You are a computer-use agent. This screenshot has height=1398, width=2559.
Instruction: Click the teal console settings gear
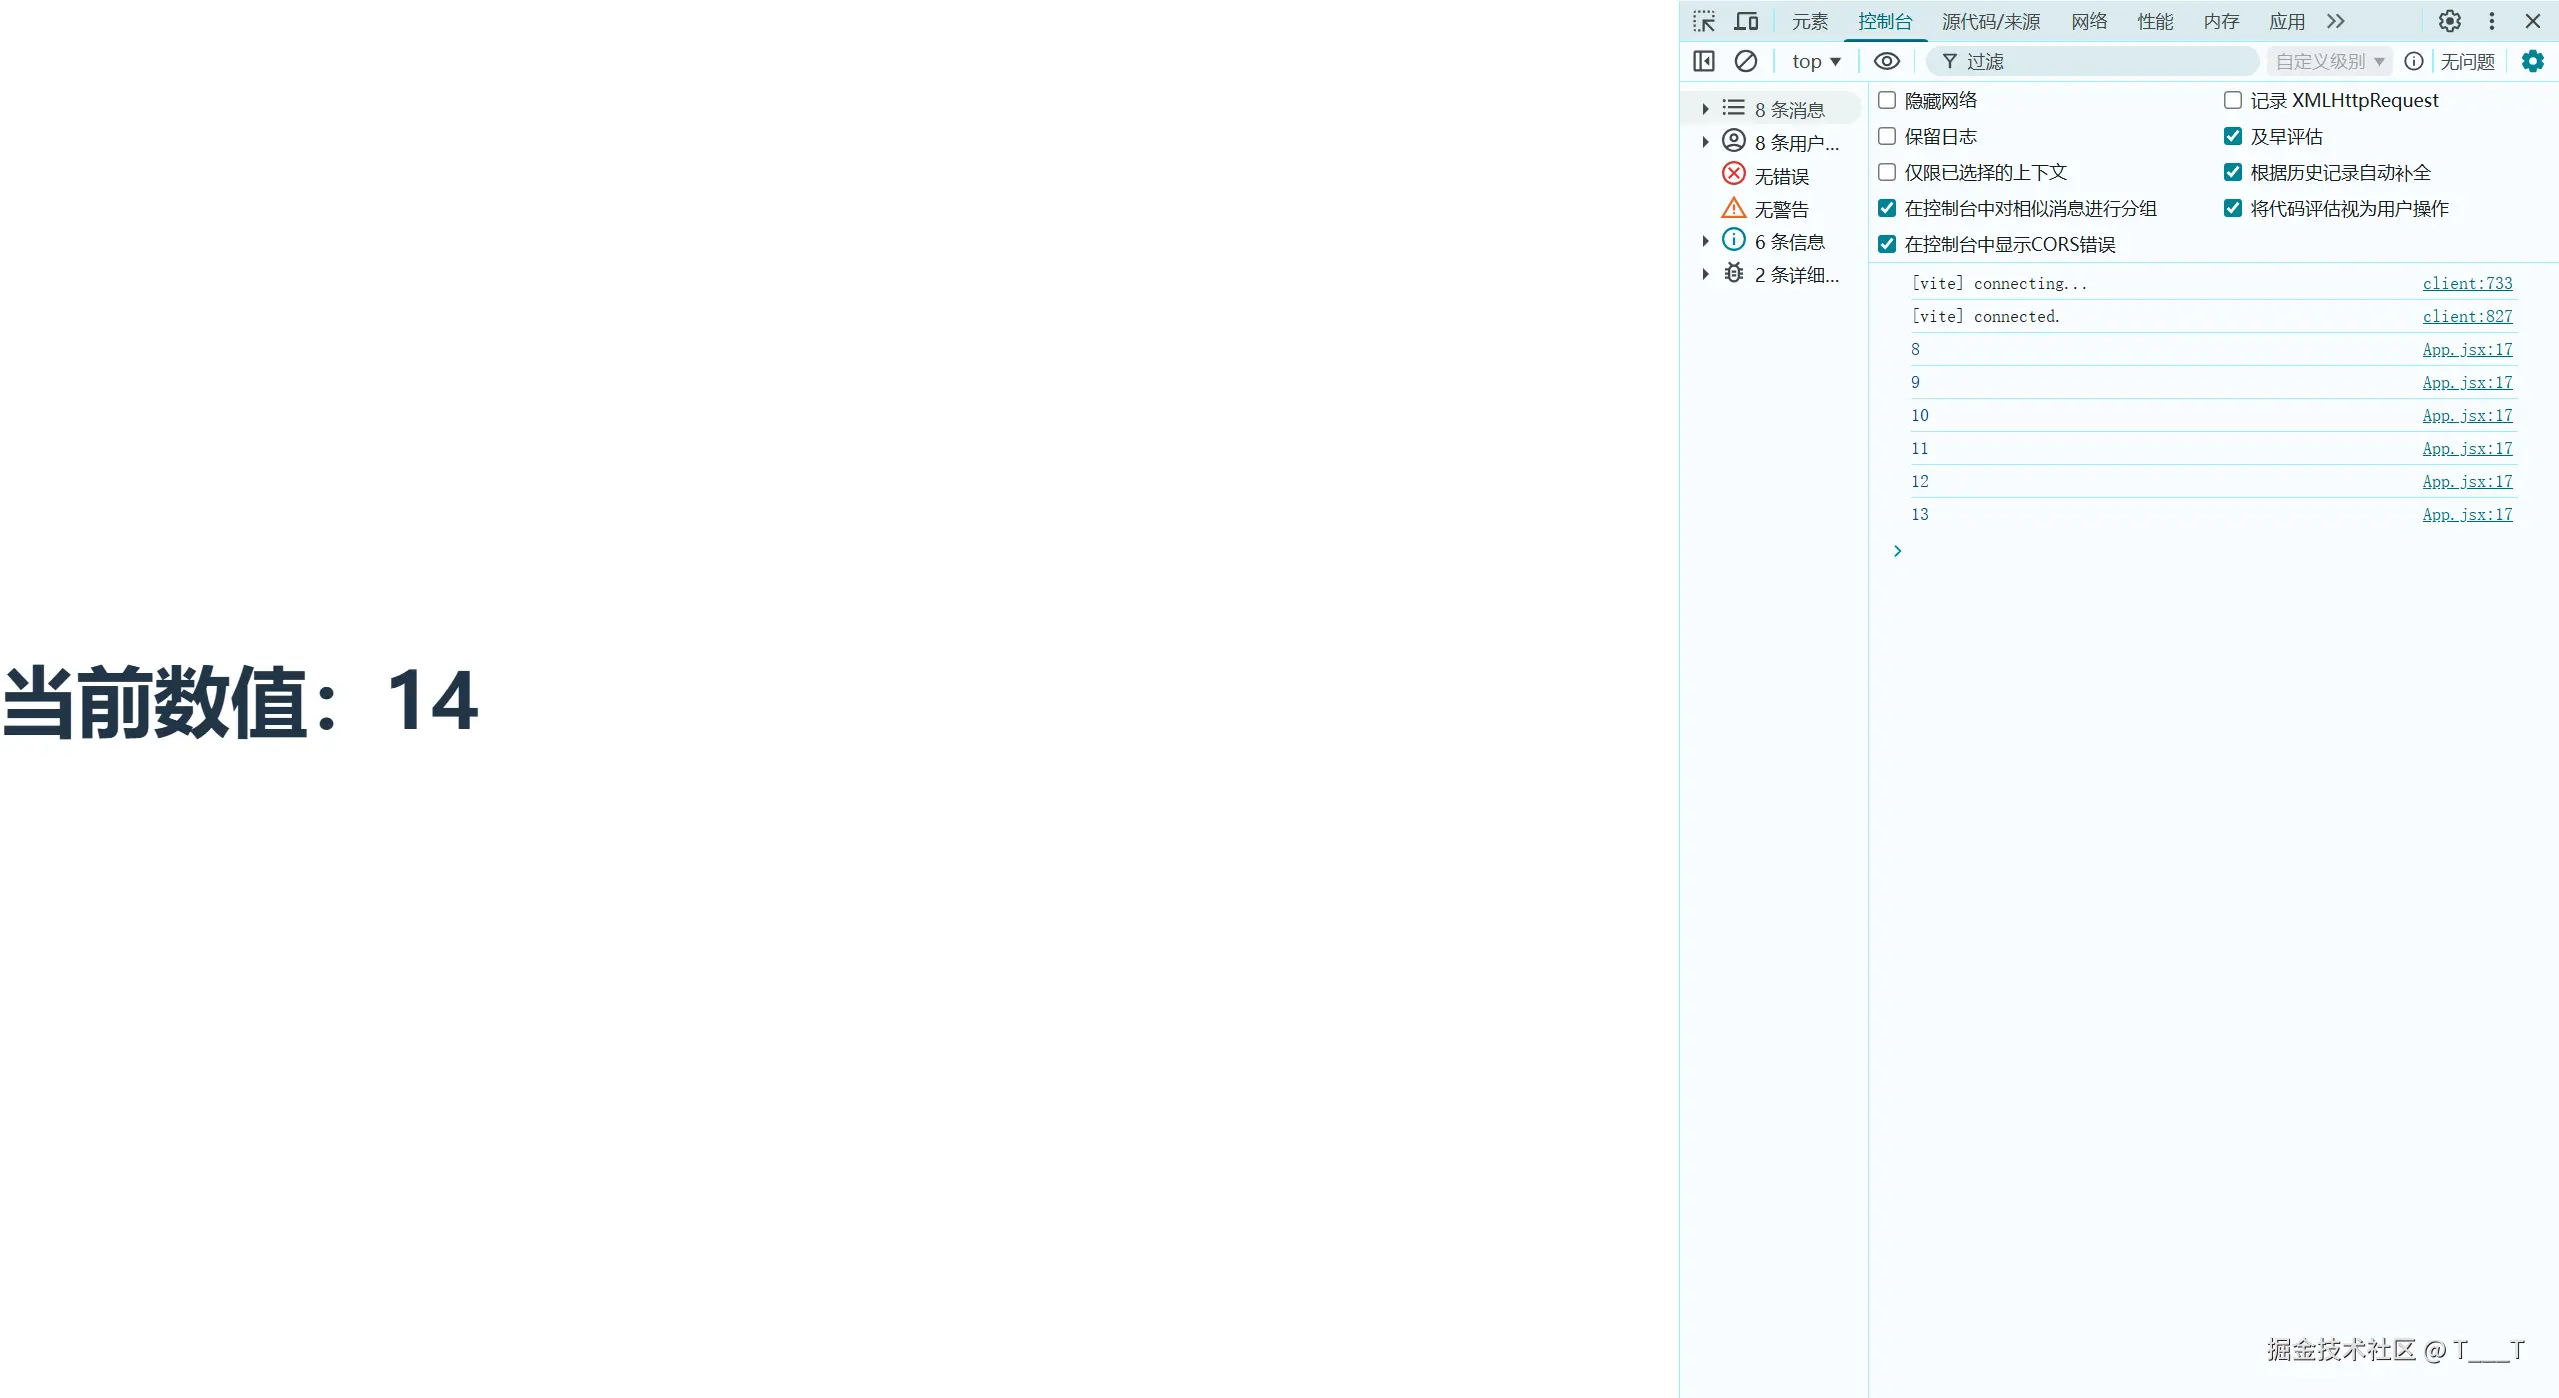coord(2532,61)
